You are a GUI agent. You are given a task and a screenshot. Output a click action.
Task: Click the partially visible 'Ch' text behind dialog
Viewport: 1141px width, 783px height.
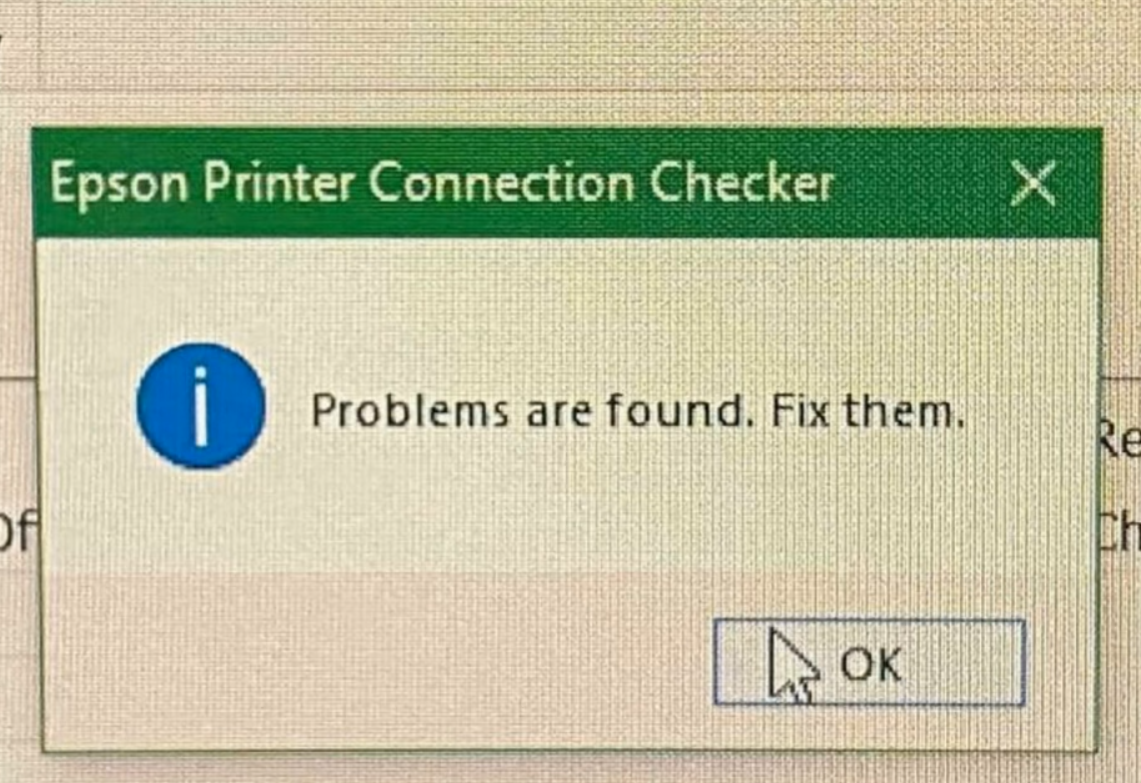[1119, 532]
